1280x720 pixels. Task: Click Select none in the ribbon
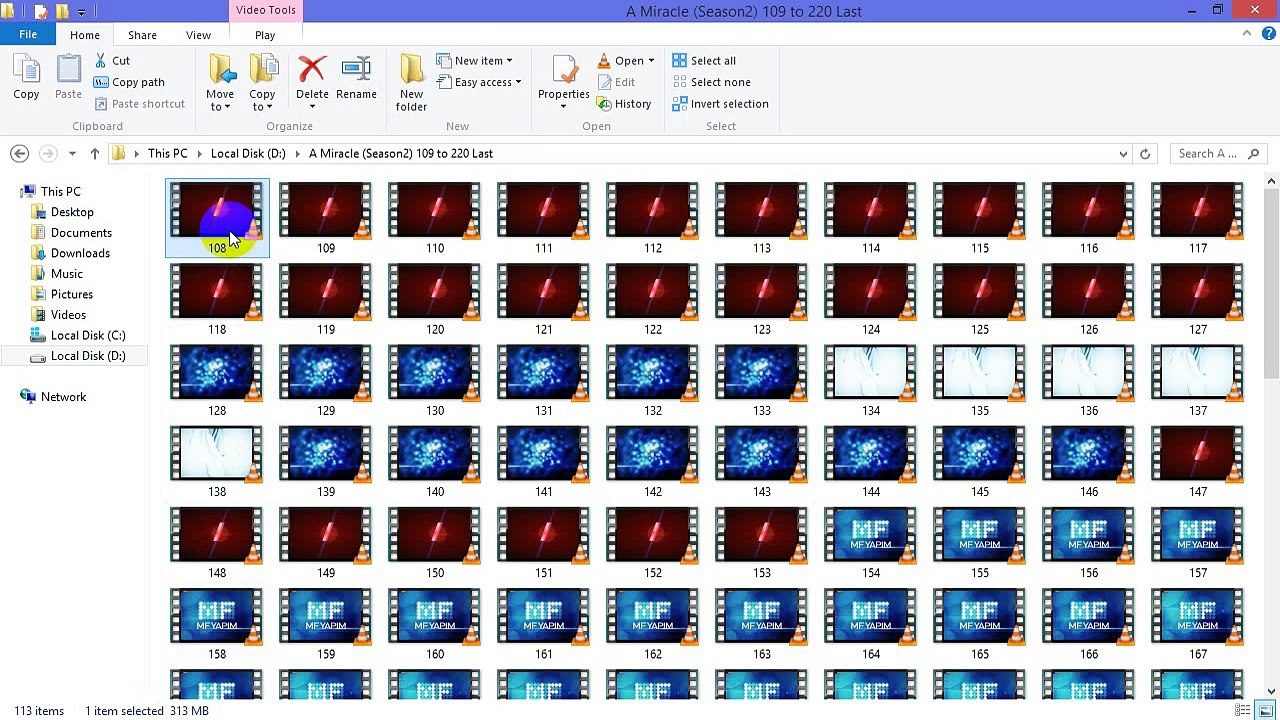[711, 82]
